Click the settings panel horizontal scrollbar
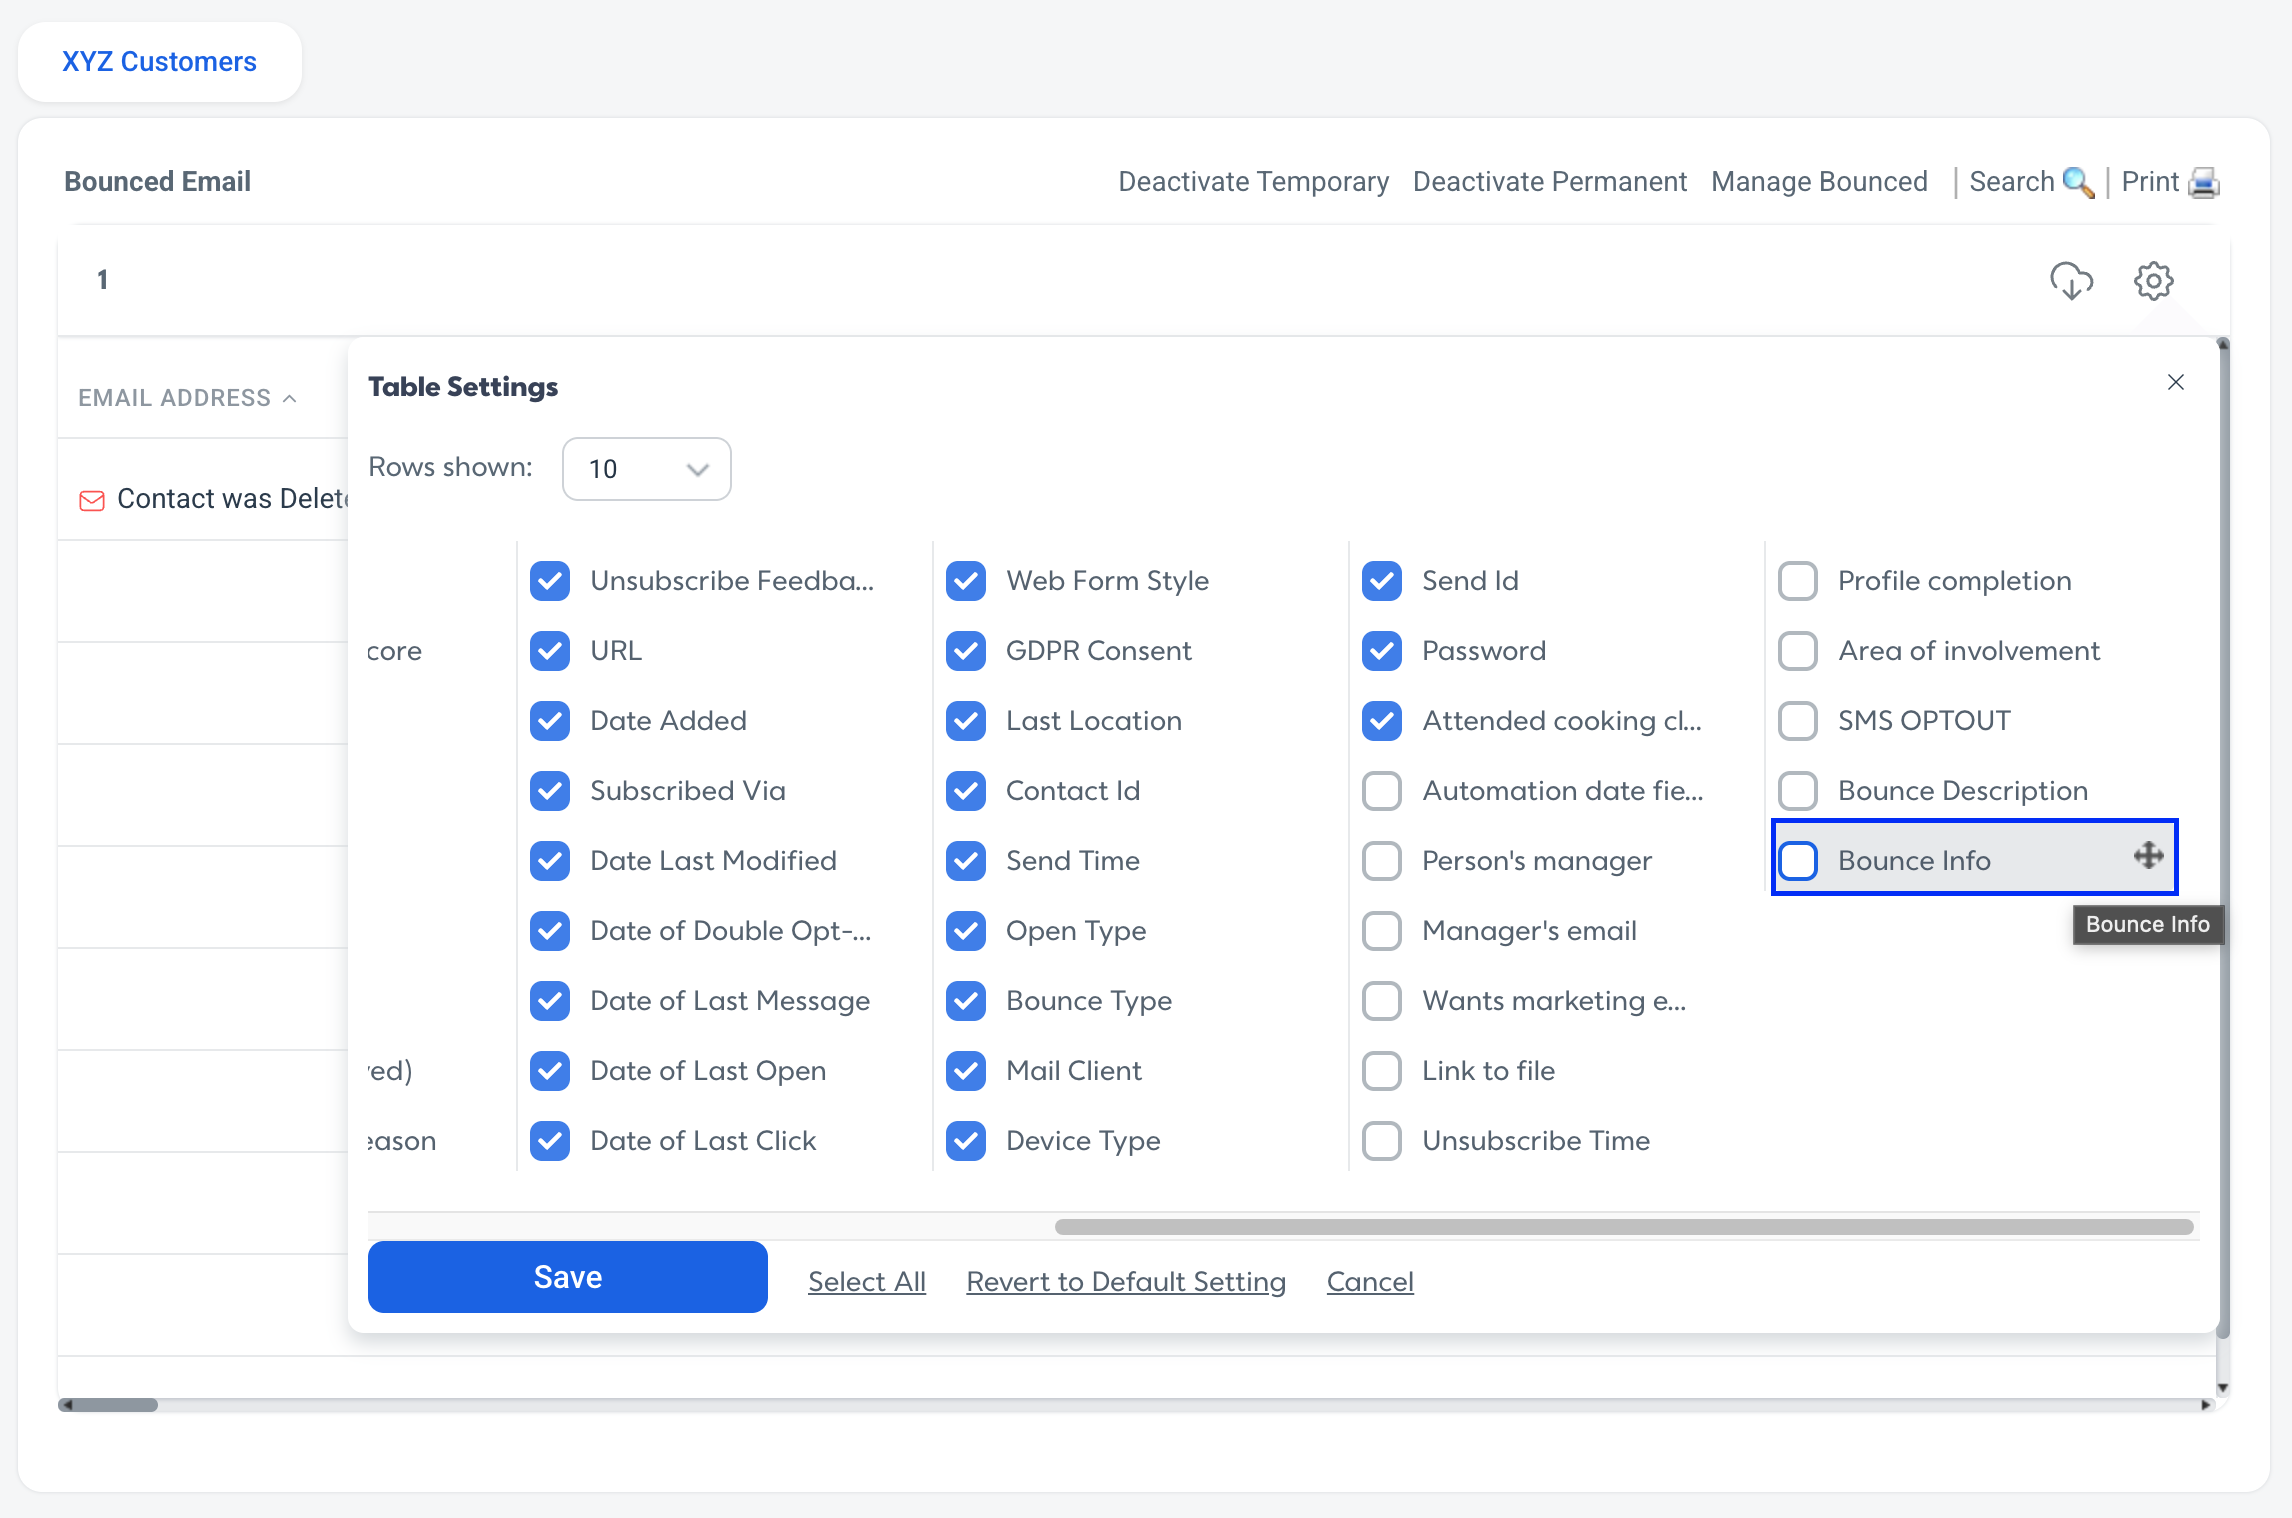This screenshot has width=2292, height=1518. tap(1624, 1227)
